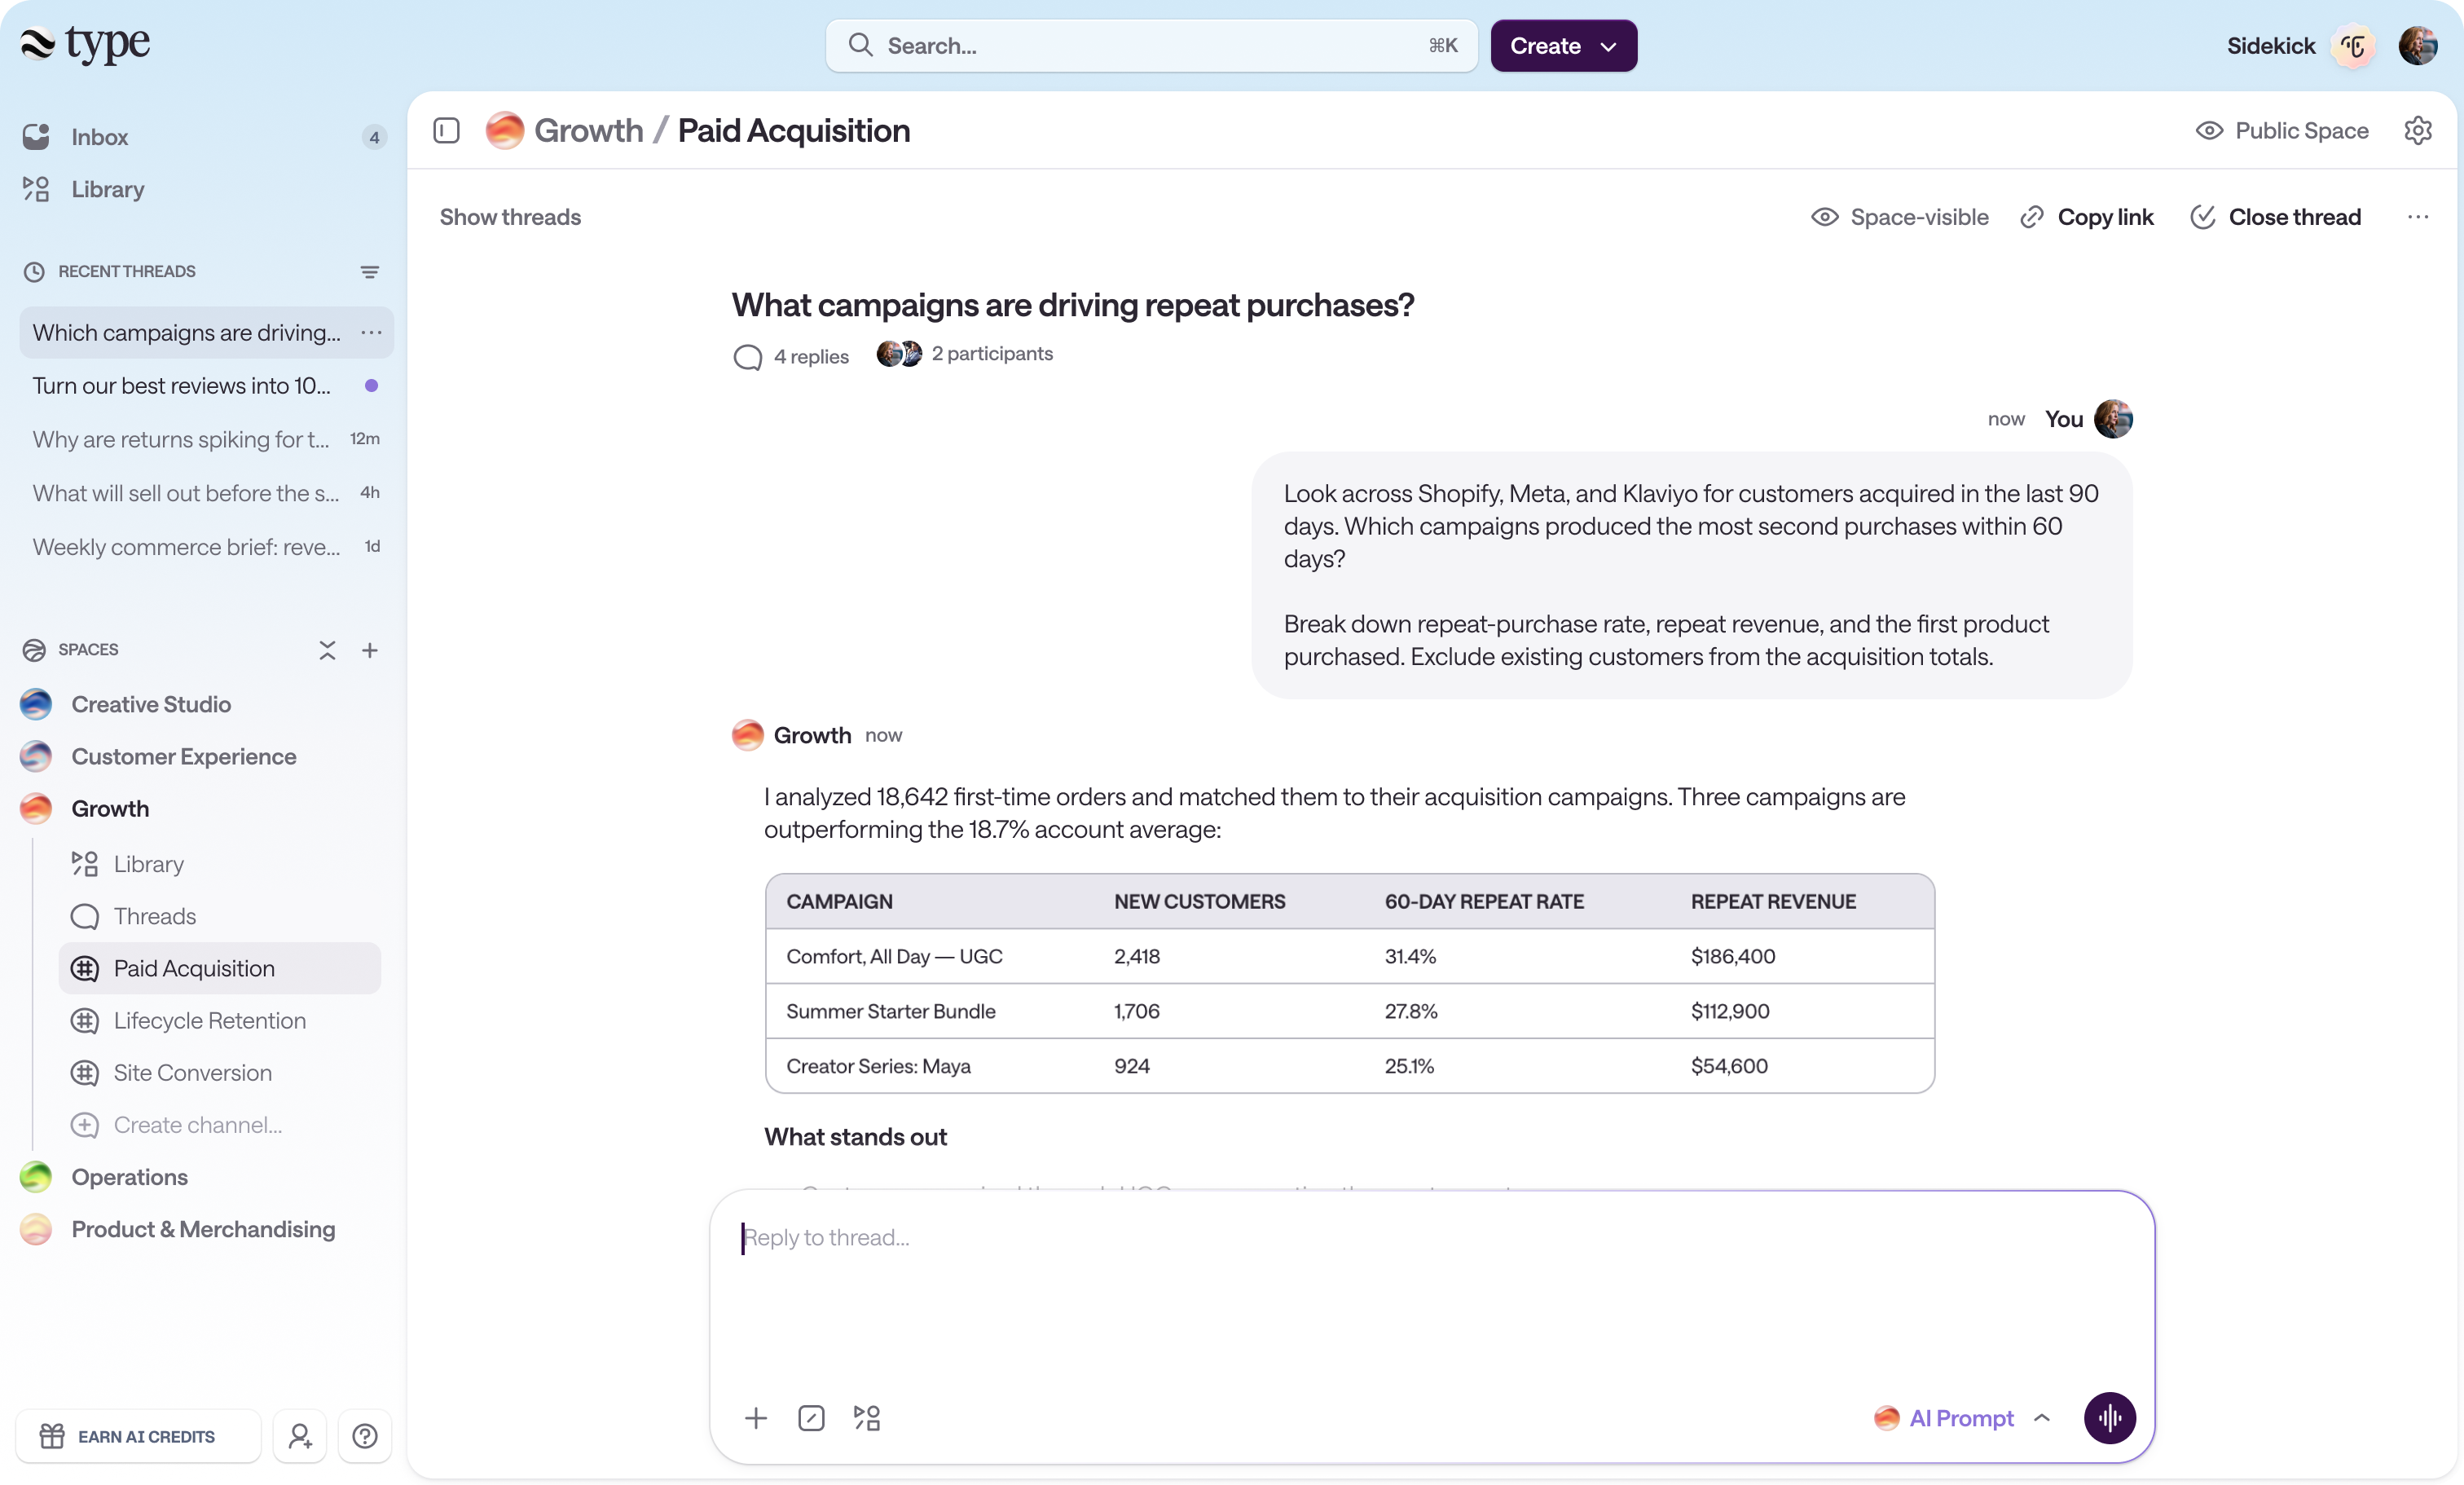Image resolution: width=2464 pixels, height=1485 pixels.
Task: Open the Inbox icon in the sidebar
Action: point(37,137)
